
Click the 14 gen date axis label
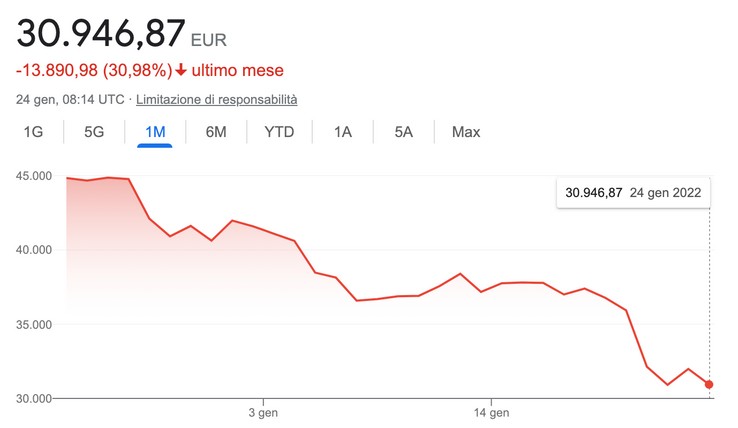click(491, 413)
